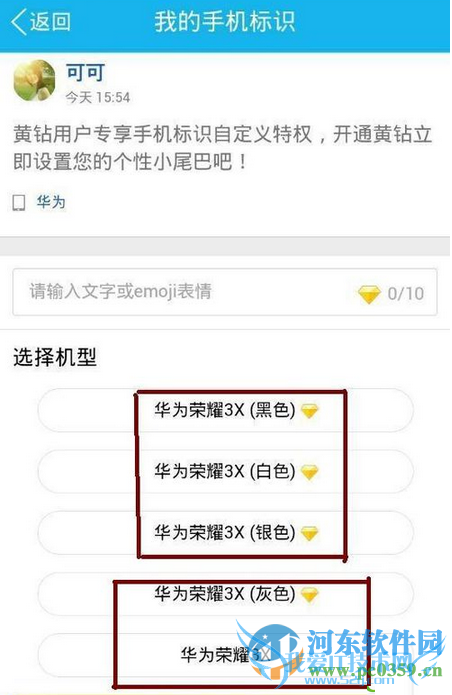Tap the 0/10 character counter

coord(405,293)
